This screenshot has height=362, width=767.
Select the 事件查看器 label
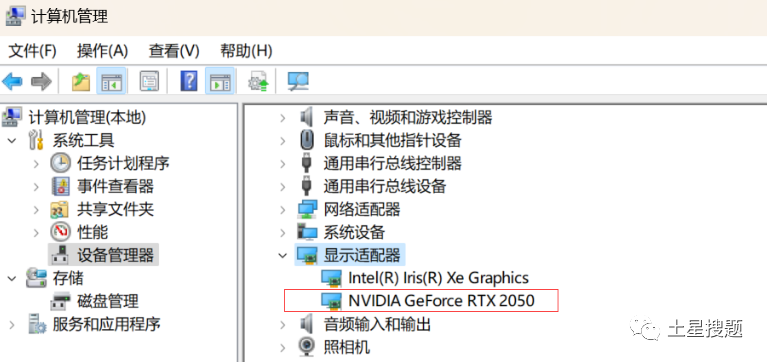(x=115, y=186)
